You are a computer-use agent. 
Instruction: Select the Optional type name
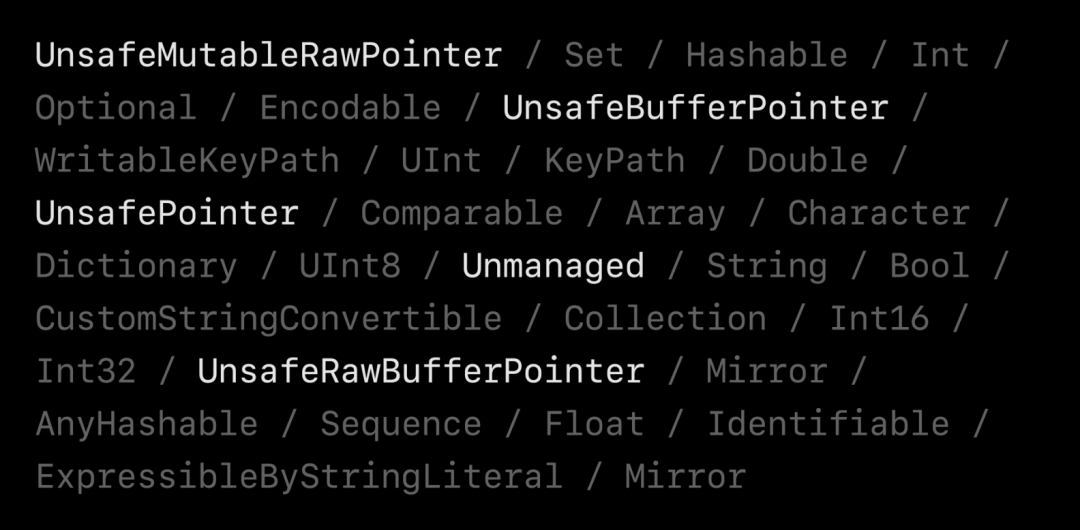[116, 108]
